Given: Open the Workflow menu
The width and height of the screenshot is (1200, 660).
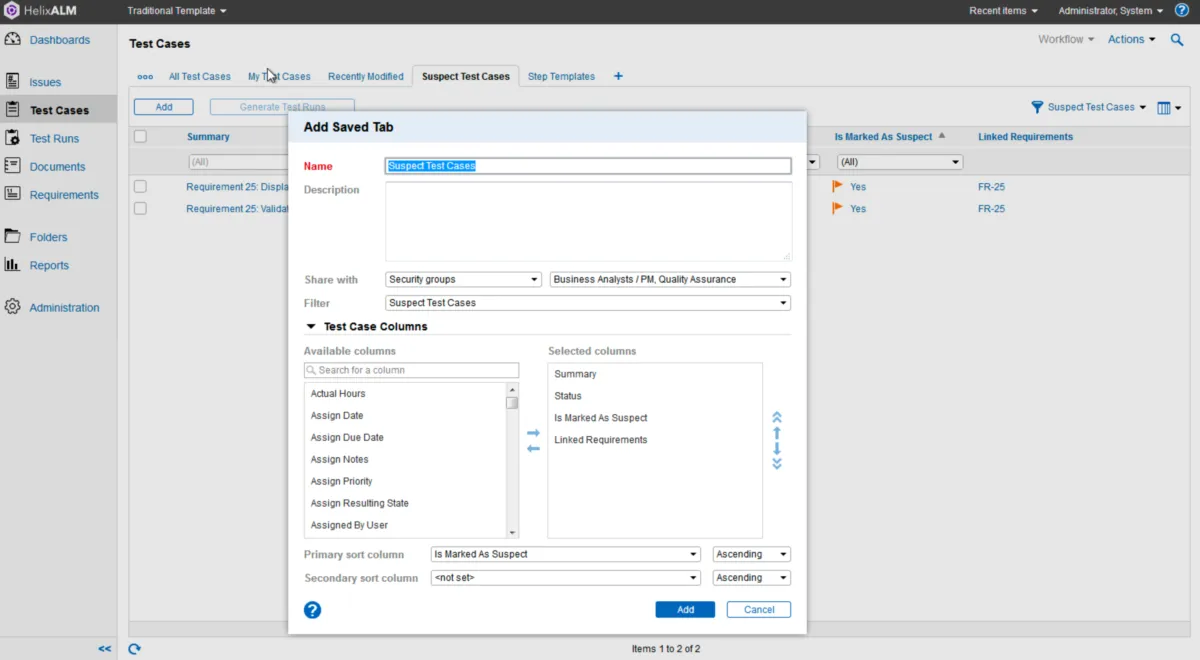Looking at the screenshot, I should click(x=1066, y=40).
